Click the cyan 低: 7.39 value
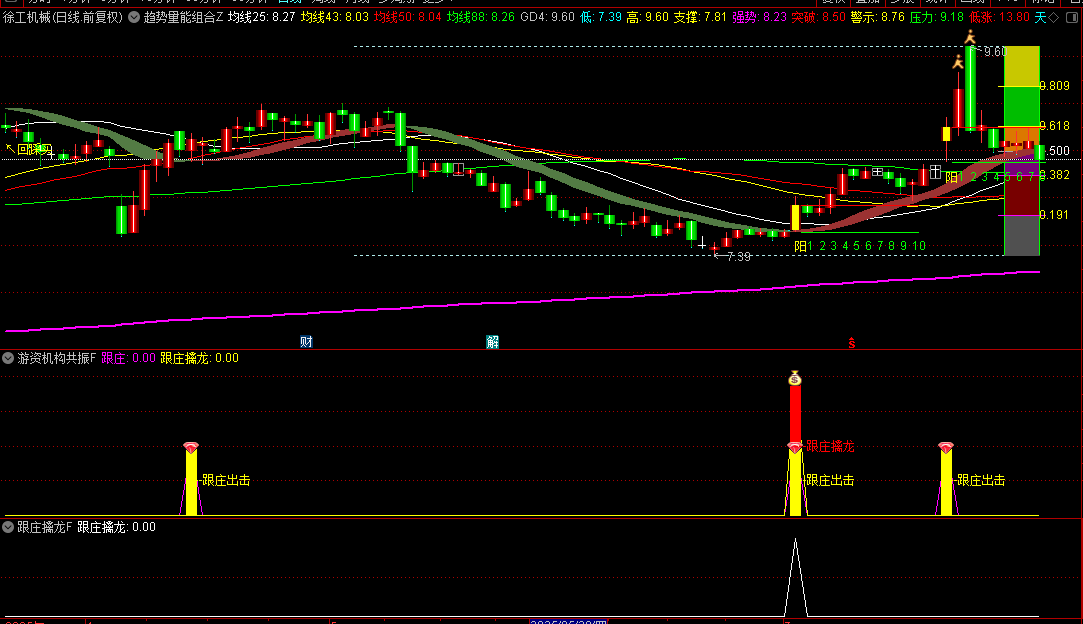This screenshot has width=1083, height=624. tap(601, 17)
